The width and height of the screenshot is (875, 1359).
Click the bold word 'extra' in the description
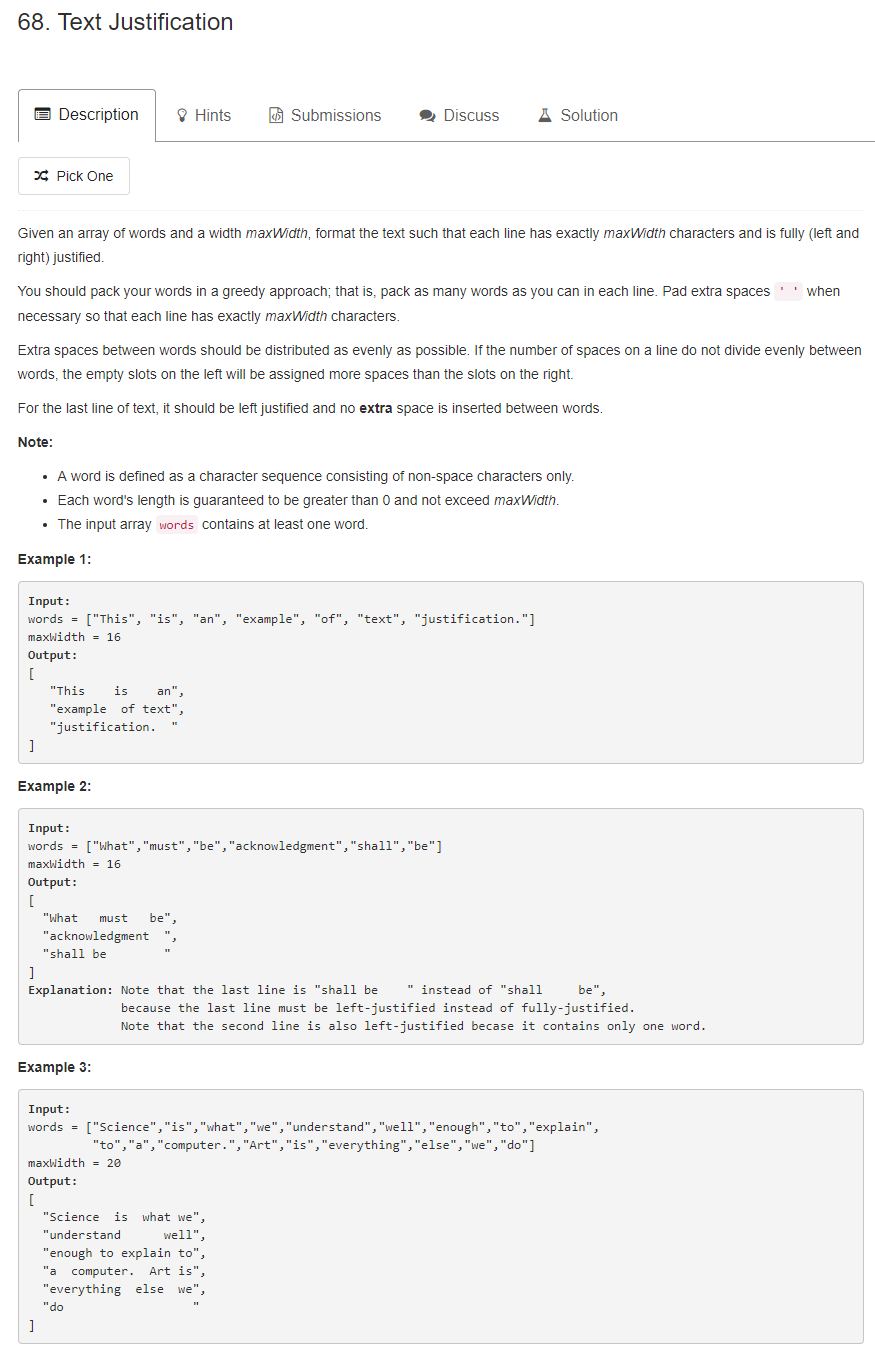coord(376,408)
